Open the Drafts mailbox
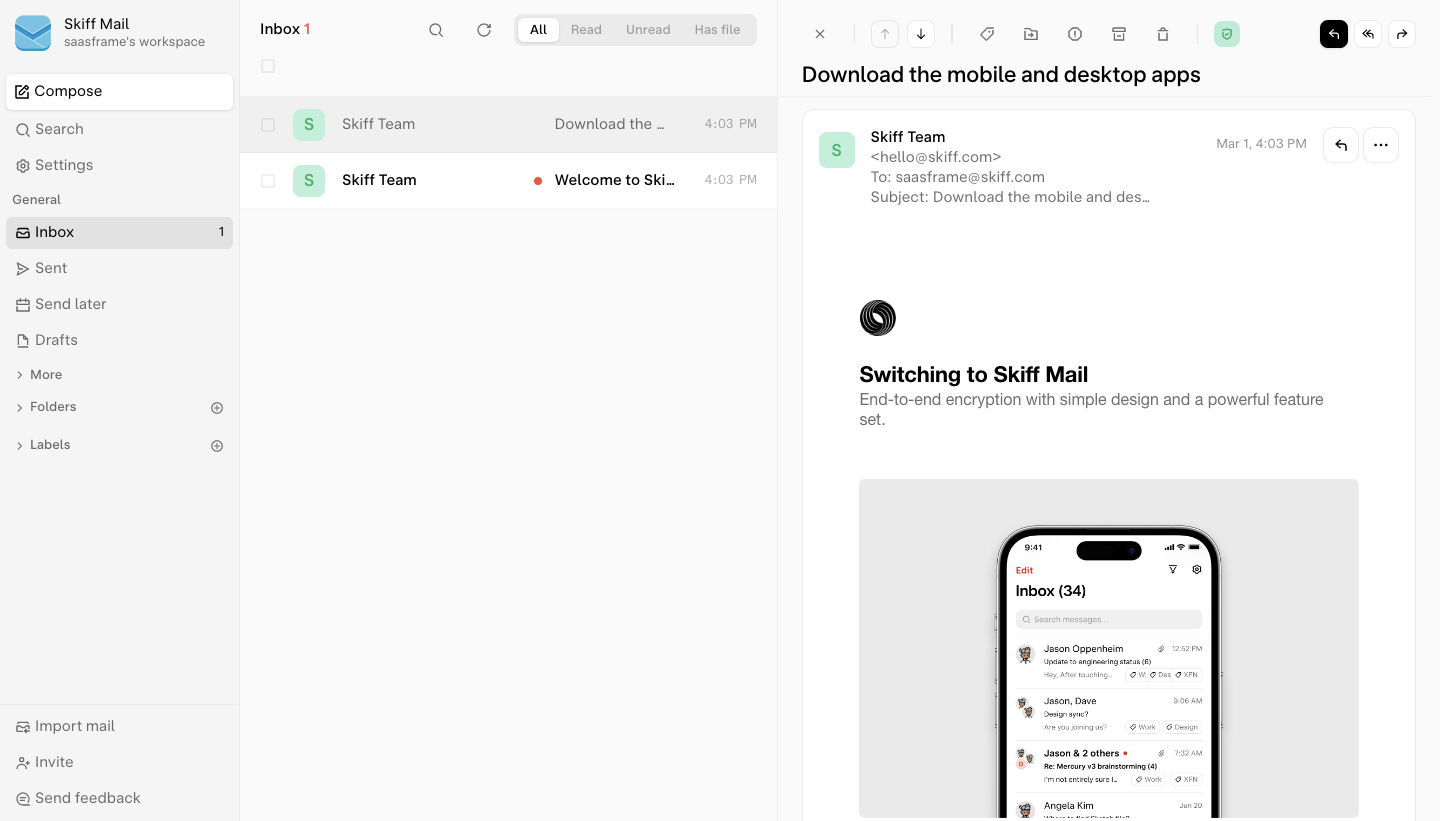Image resolution: width=1440 pixels, height=821 pixels. tap(120, 340)
